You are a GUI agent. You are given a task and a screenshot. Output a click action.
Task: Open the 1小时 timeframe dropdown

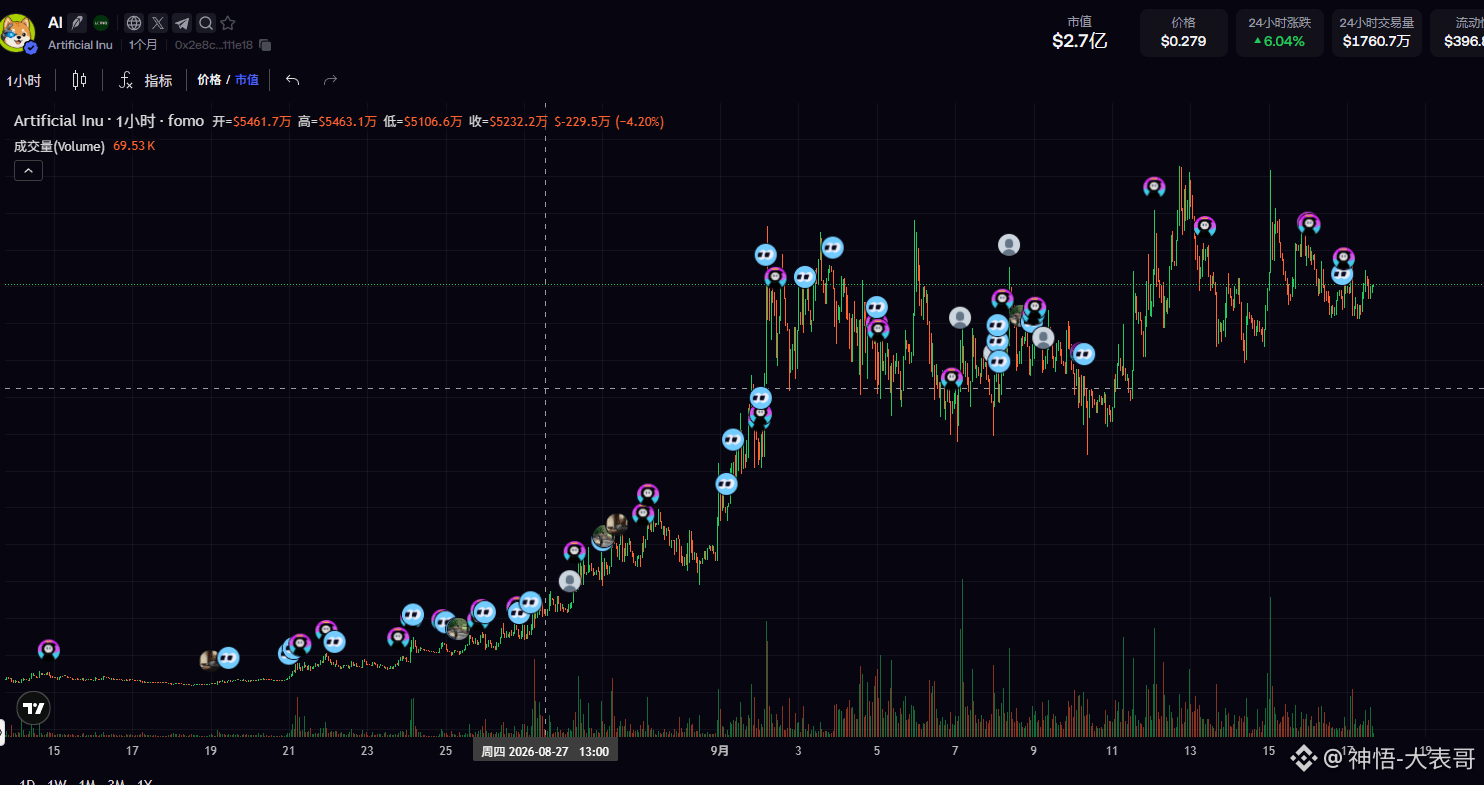(24, 80)
